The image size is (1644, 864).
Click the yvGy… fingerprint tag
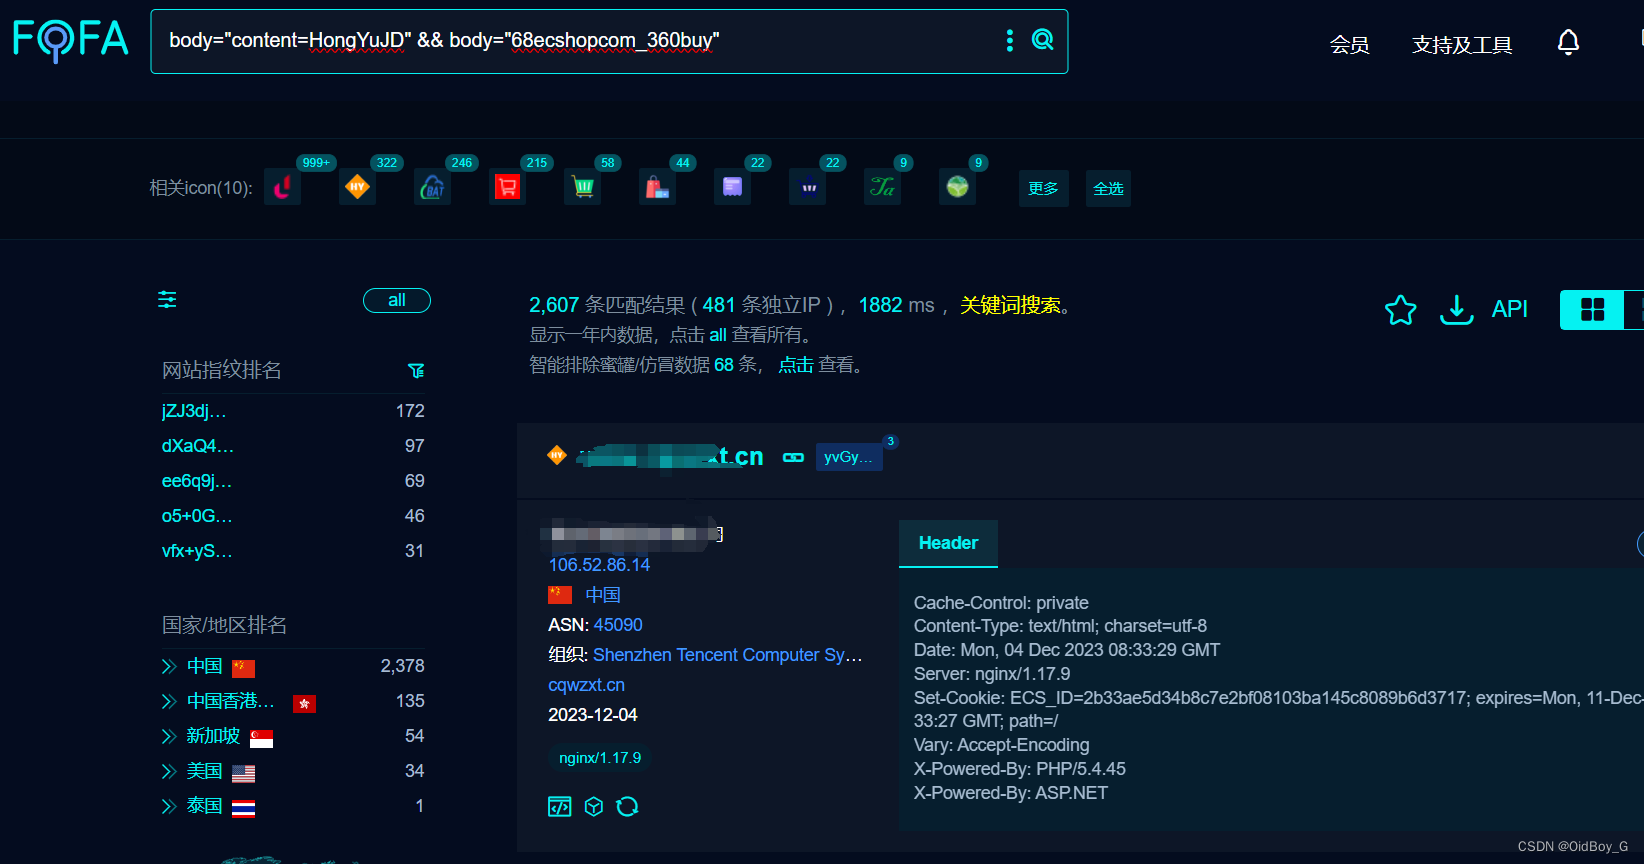[848, 457]
